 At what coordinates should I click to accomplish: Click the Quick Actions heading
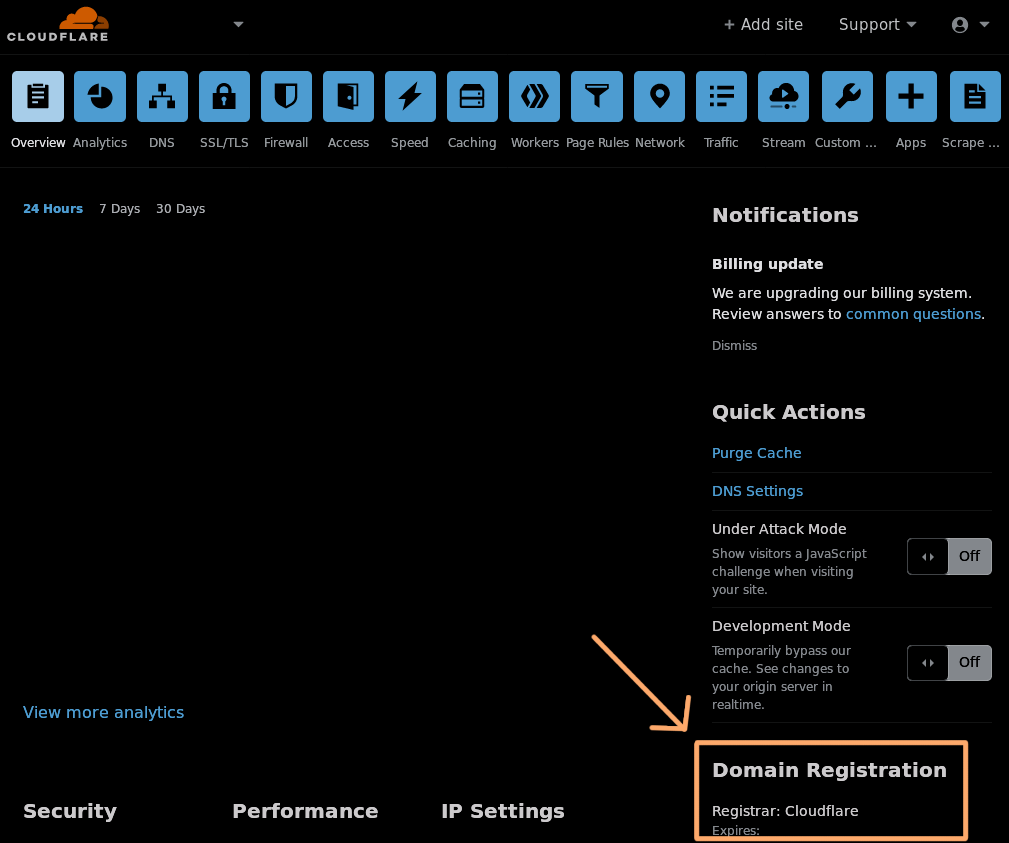(789, 412)
